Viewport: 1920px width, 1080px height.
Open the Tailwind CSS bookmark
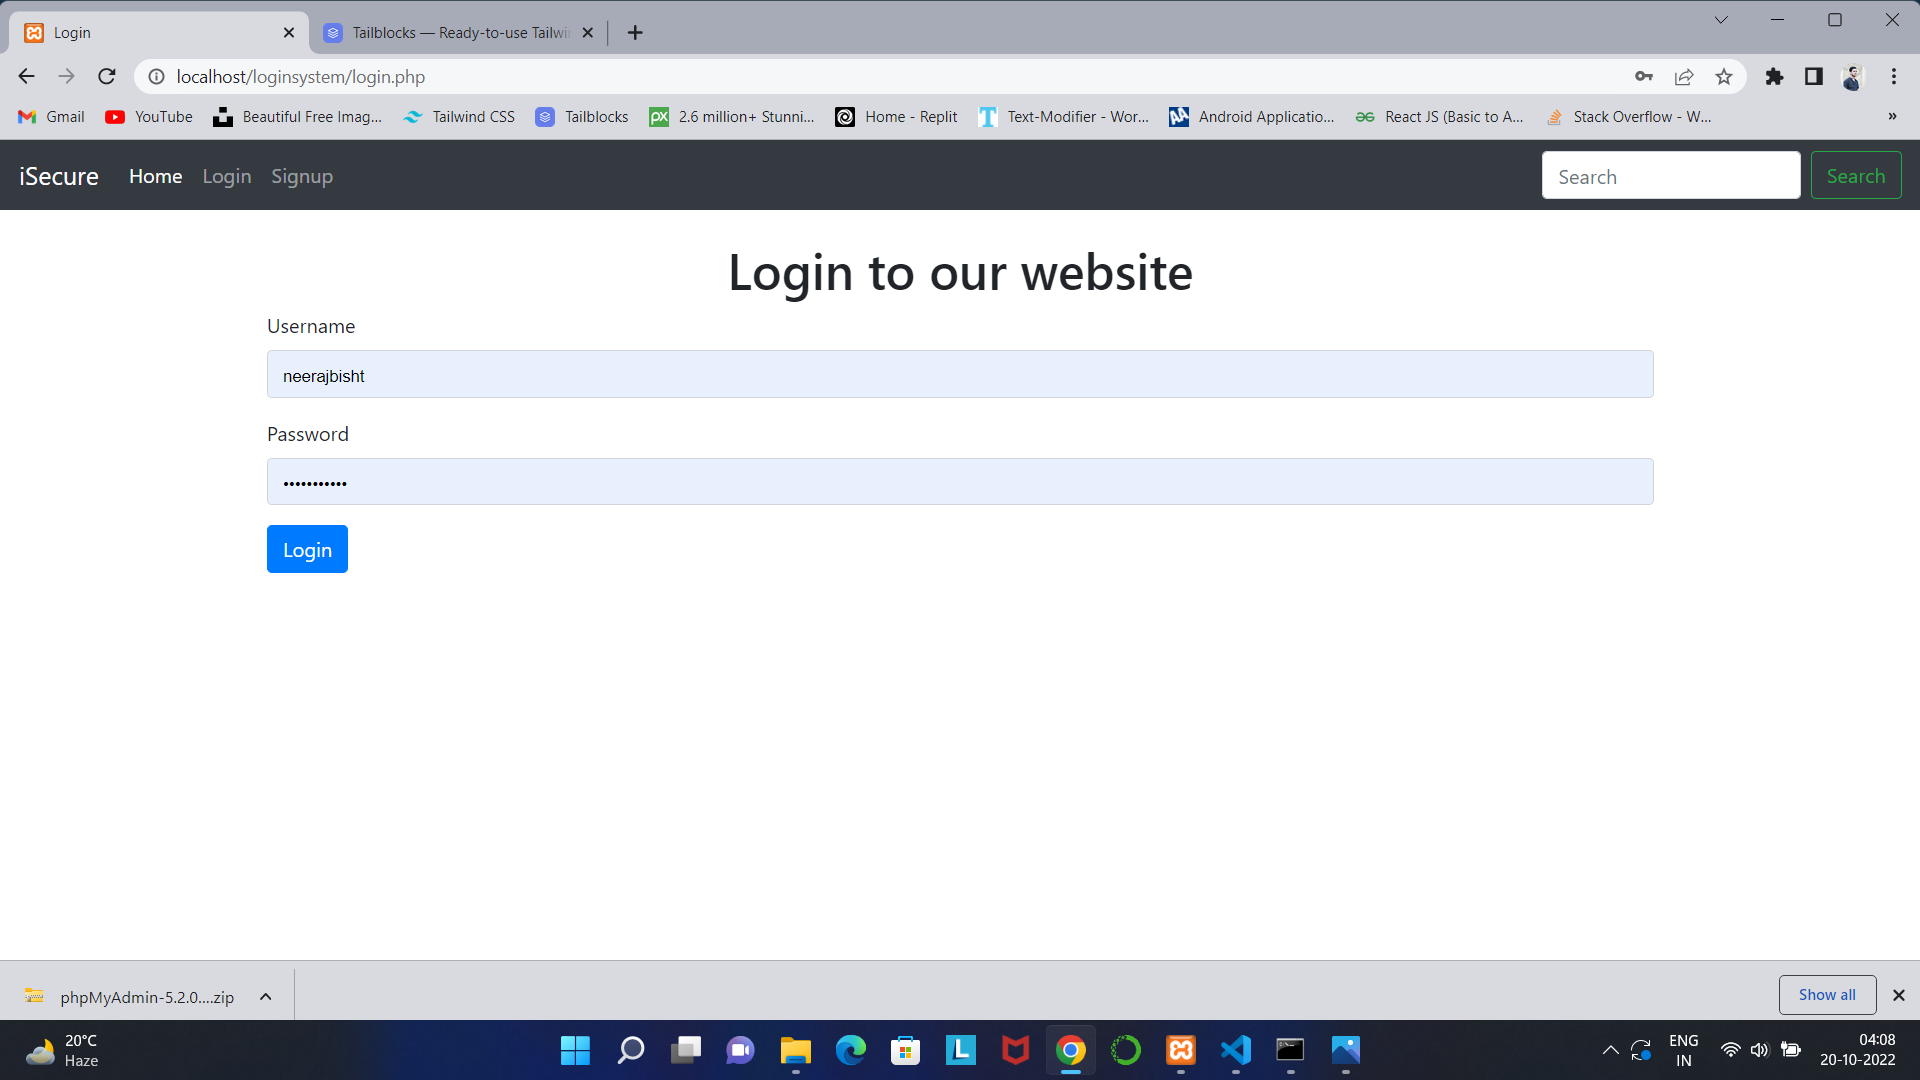(x=458, y=116)
